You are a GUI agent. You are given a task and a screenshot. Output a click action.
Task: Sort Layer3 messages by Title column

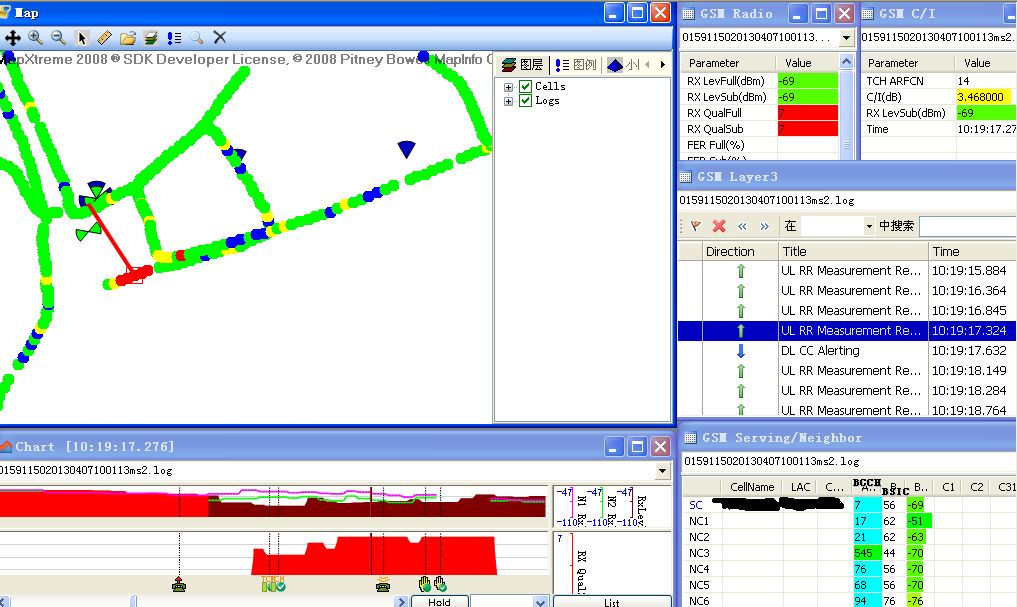[854, 252]
